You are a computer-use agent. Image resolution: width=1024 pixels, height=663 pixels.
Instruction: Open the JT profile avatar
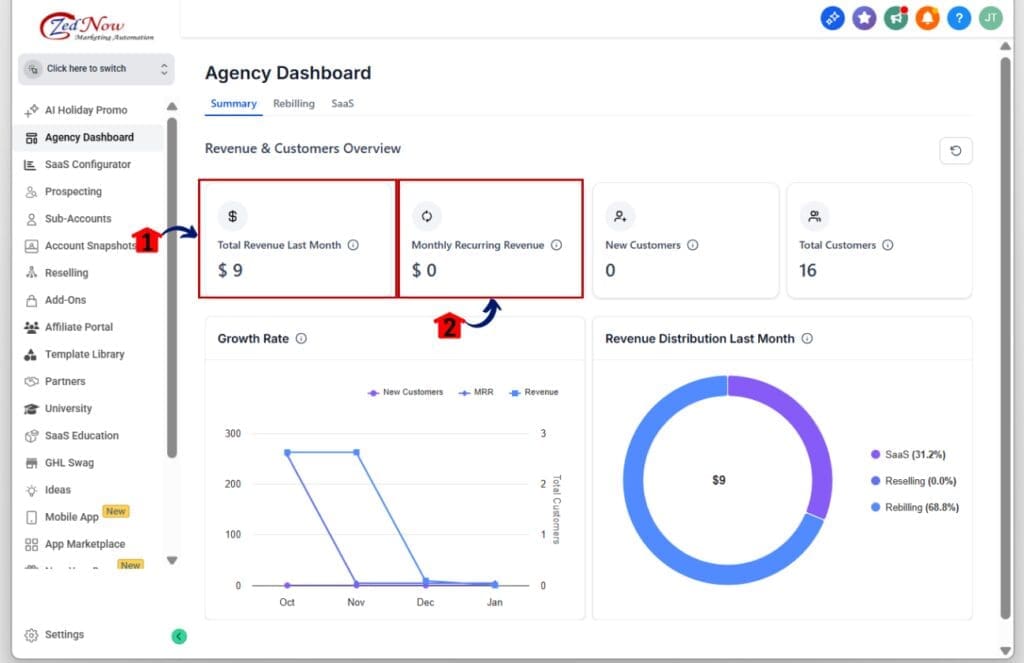(990, 18)
